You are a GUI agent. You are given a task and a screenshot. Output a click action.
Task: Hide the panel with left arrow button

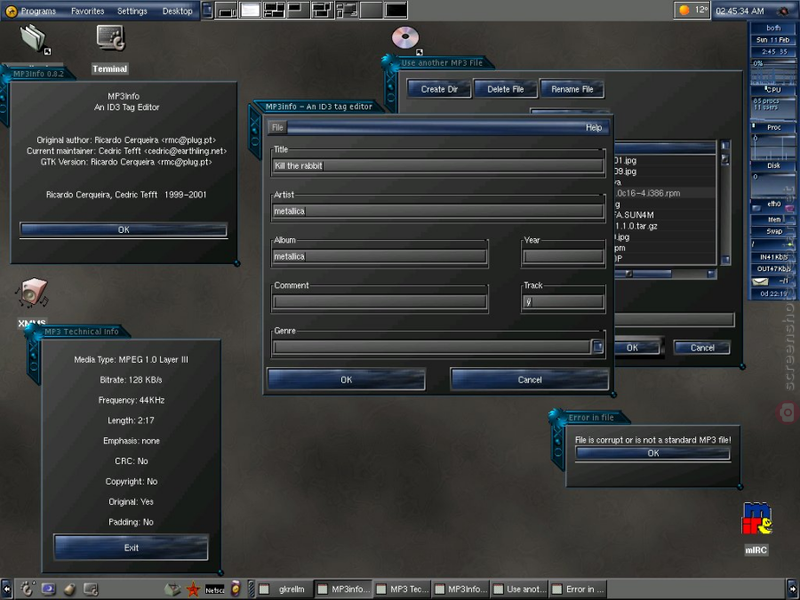[5, 589]
